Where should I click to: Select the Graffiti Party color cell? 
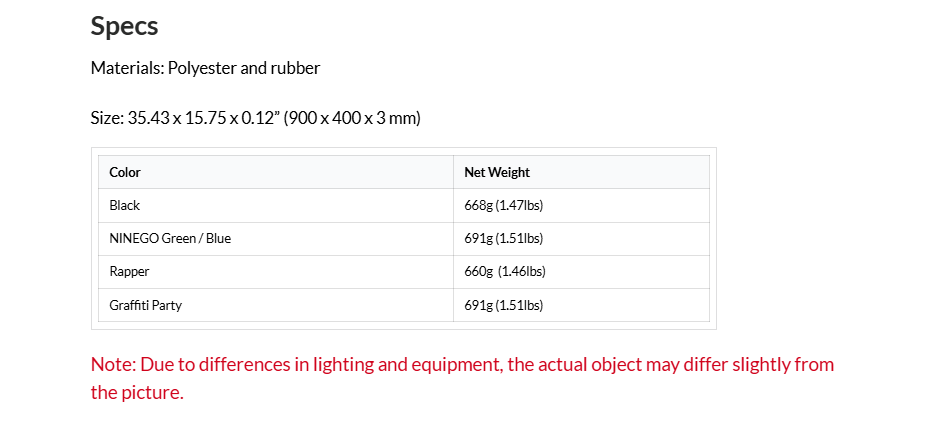[146, 305]
